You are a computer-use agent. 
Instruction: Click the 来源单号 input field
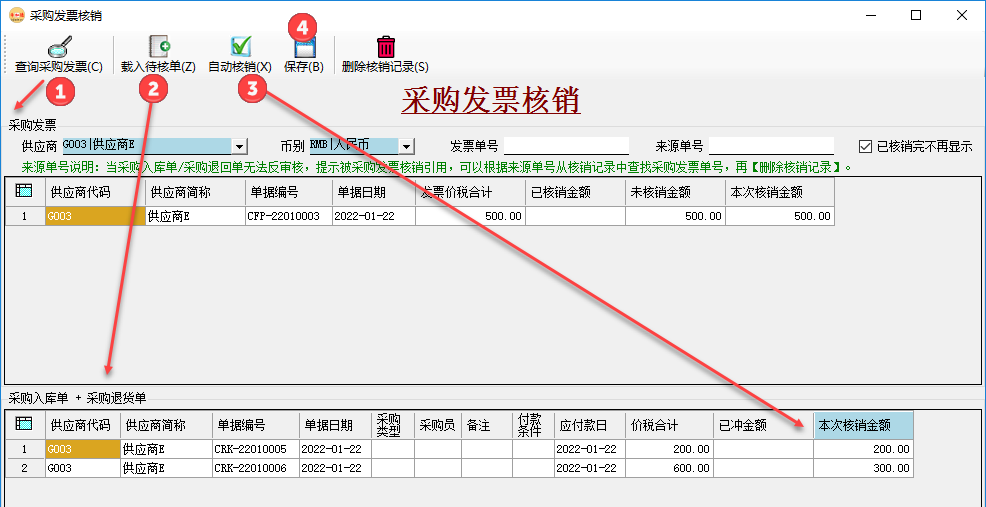[x=772, y=146]
